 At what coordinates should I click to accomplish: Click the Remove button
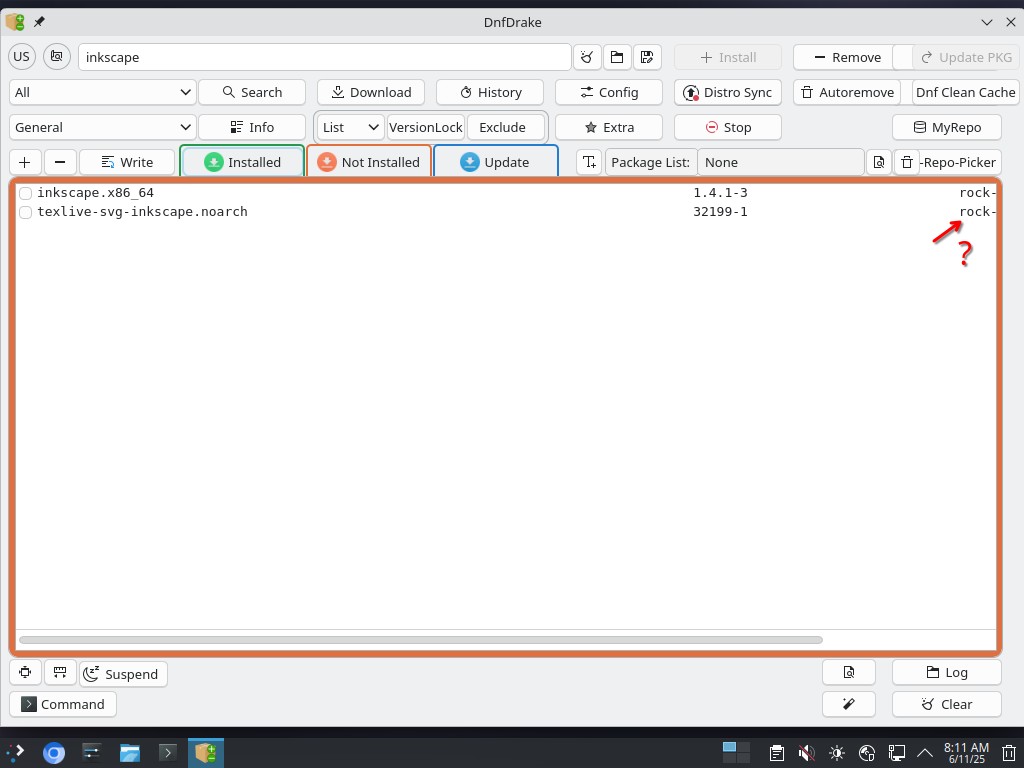tap(847, 57)
